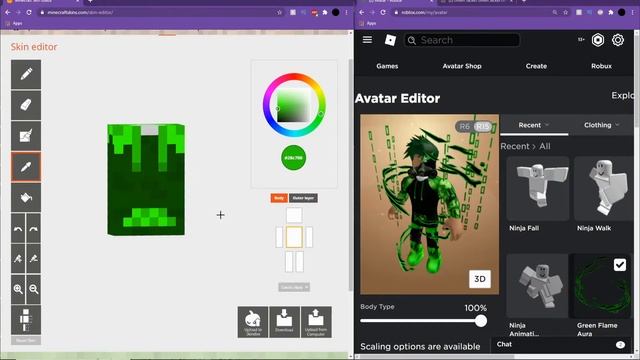Select the Ninja Walk animation thumbnail
Screen dimensions: 640x360
pyautogui.click(x=602, y=189)
